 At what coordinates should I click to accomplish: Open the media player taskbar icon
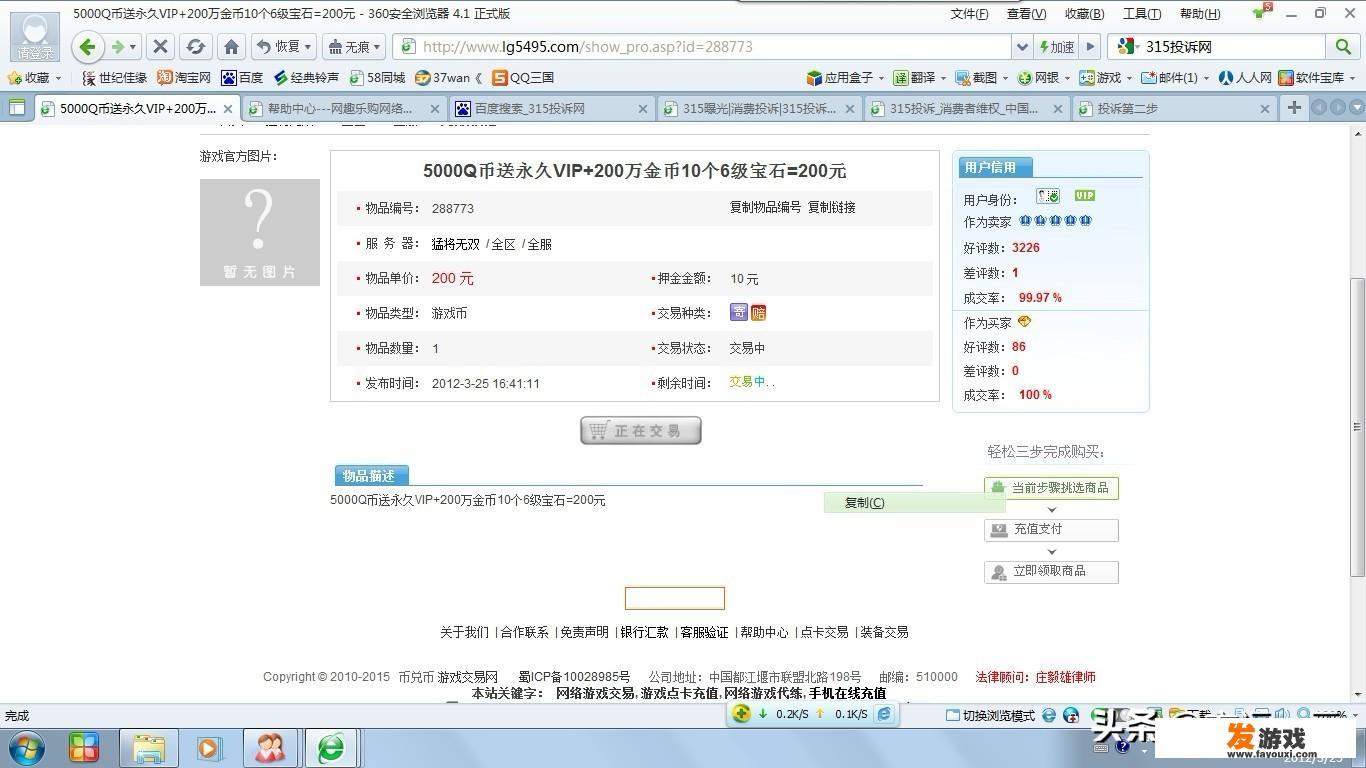click(210, 748)
